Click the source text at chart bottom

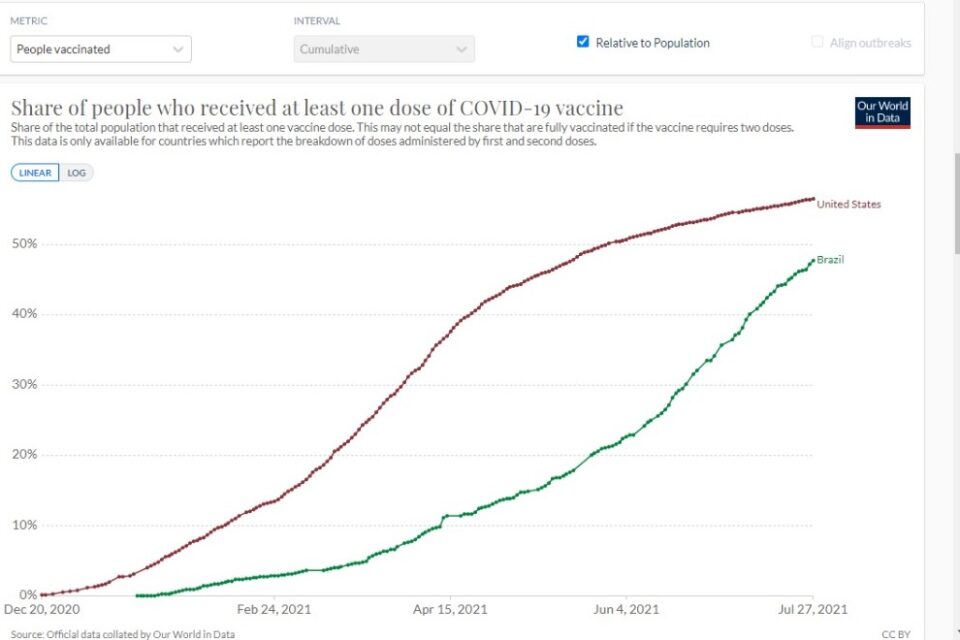122,634
